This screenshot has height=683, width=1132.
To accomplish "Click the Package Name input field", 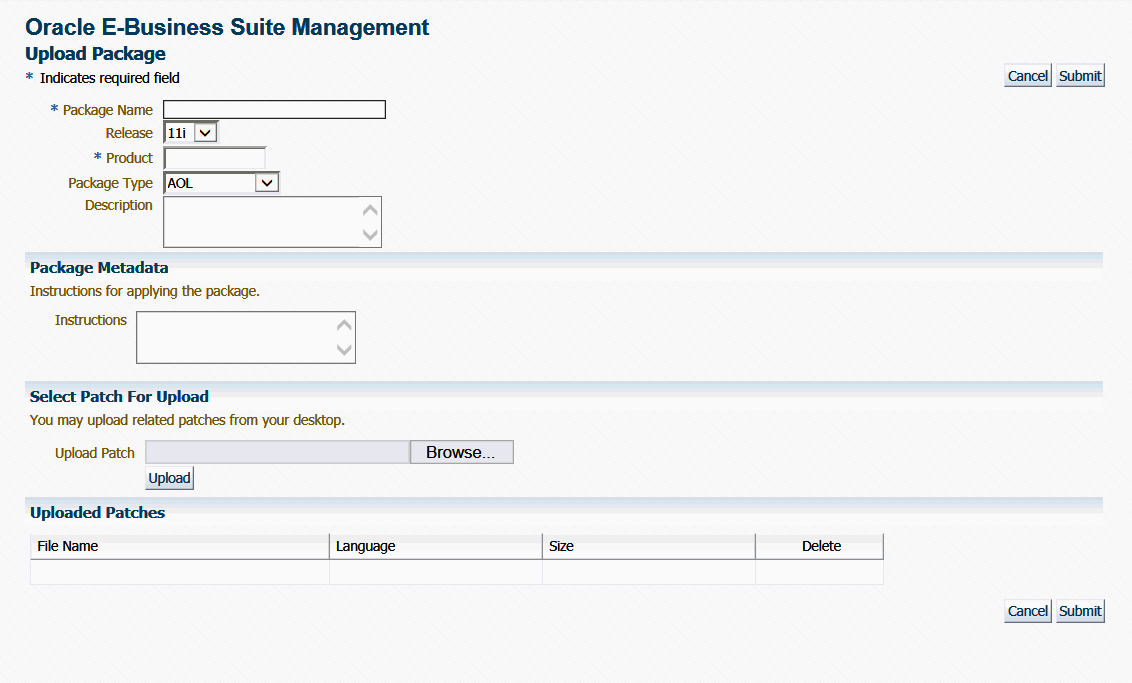I will [274, 110].
